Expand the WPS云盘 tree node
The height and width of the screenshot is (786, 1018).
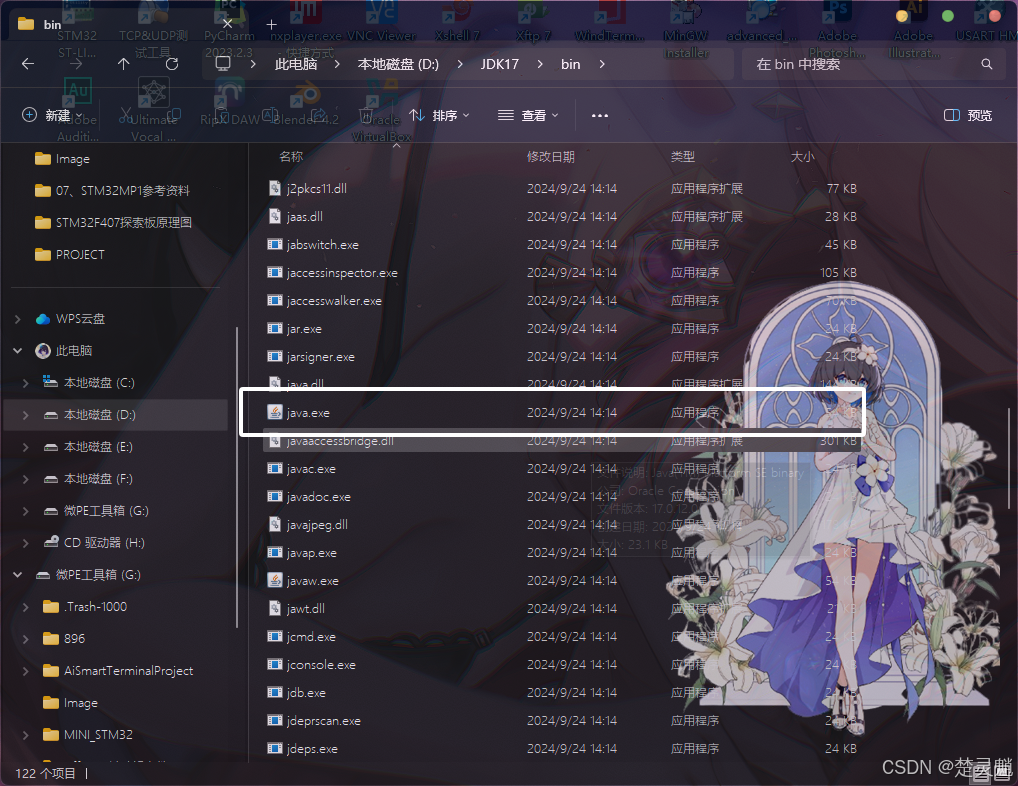tap(18, 319)
